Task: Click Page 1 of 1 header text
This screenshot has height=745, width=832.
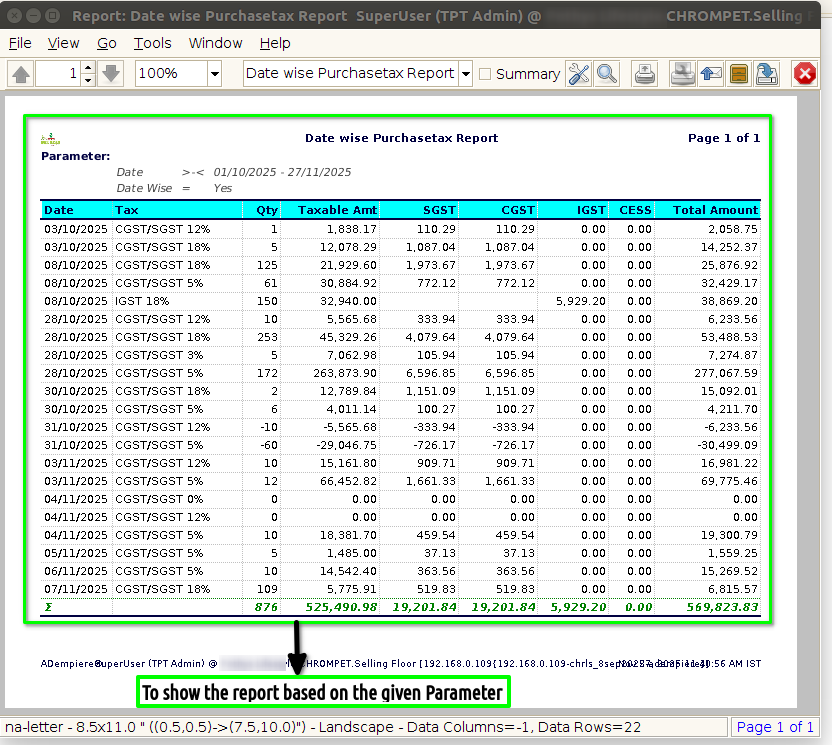Action: (x=724, y=138)
